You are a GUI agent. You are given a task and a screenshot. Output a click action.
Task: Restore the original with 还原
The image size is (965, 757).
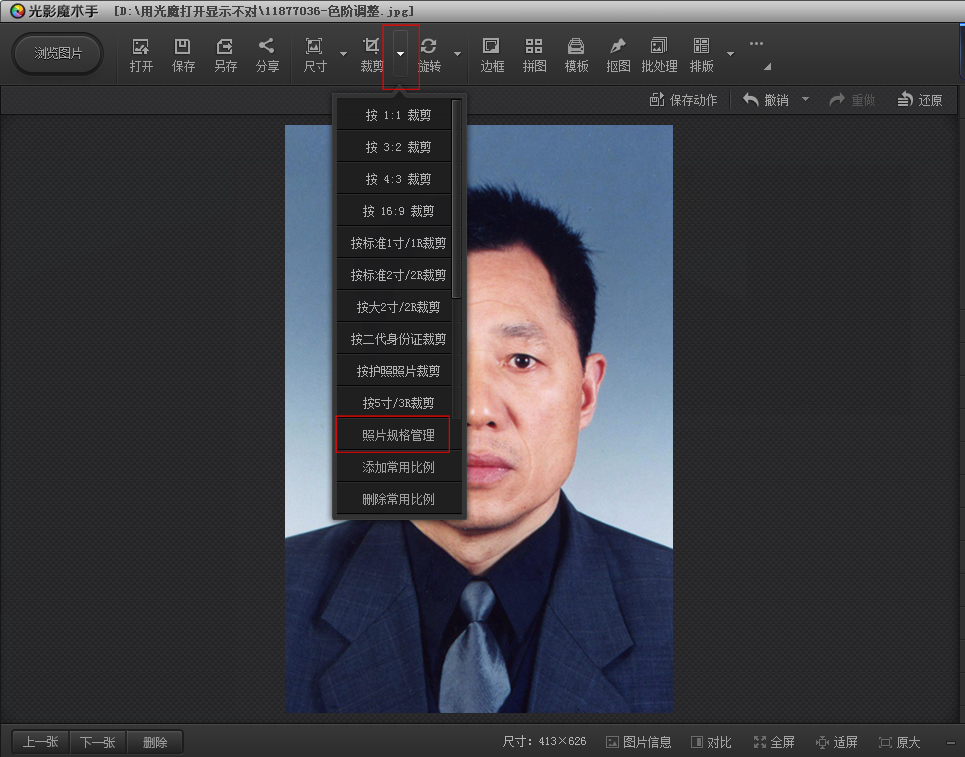coord(920,100)
